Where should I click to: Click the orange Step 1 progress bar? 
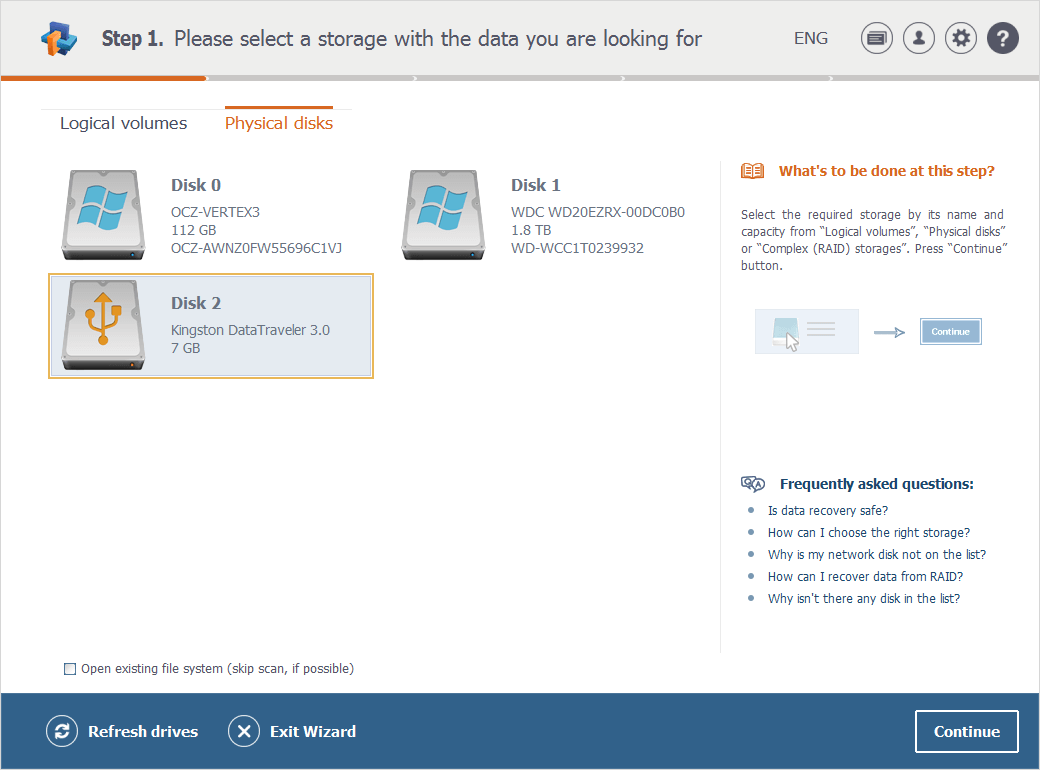[x=103, y=77]
